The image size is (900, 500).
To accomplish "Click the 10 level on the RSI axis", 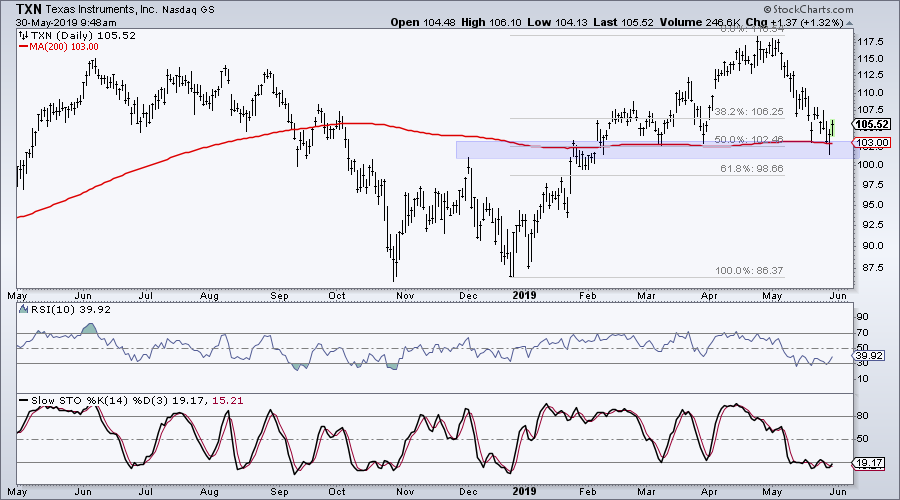I will 862,379.
